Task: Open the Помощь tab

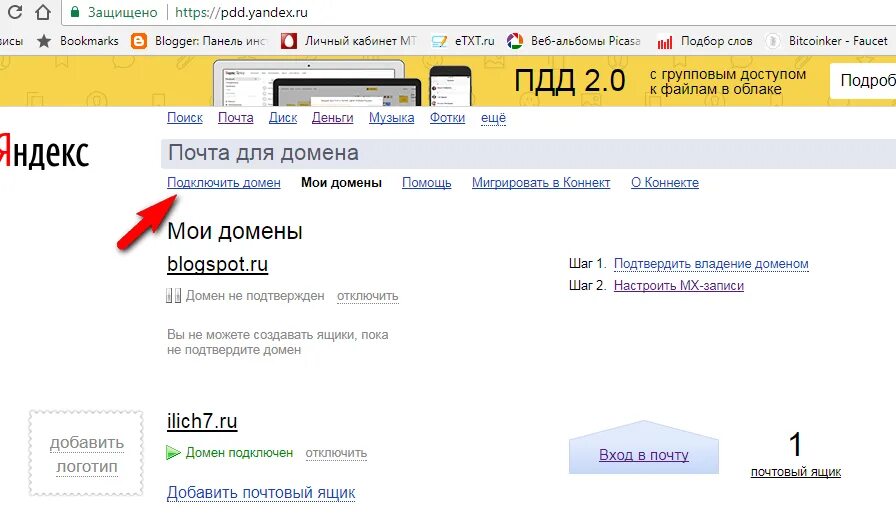Action: point(426,183)
